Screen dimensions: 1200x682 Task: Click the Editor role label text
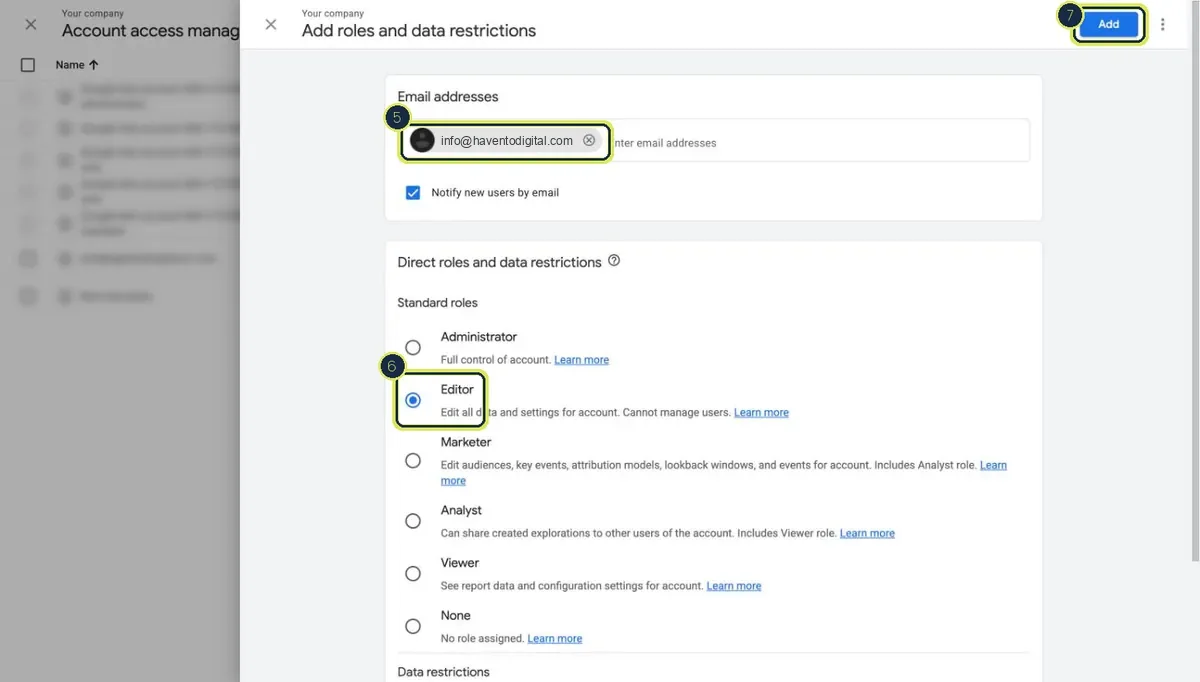click(457, 389)
